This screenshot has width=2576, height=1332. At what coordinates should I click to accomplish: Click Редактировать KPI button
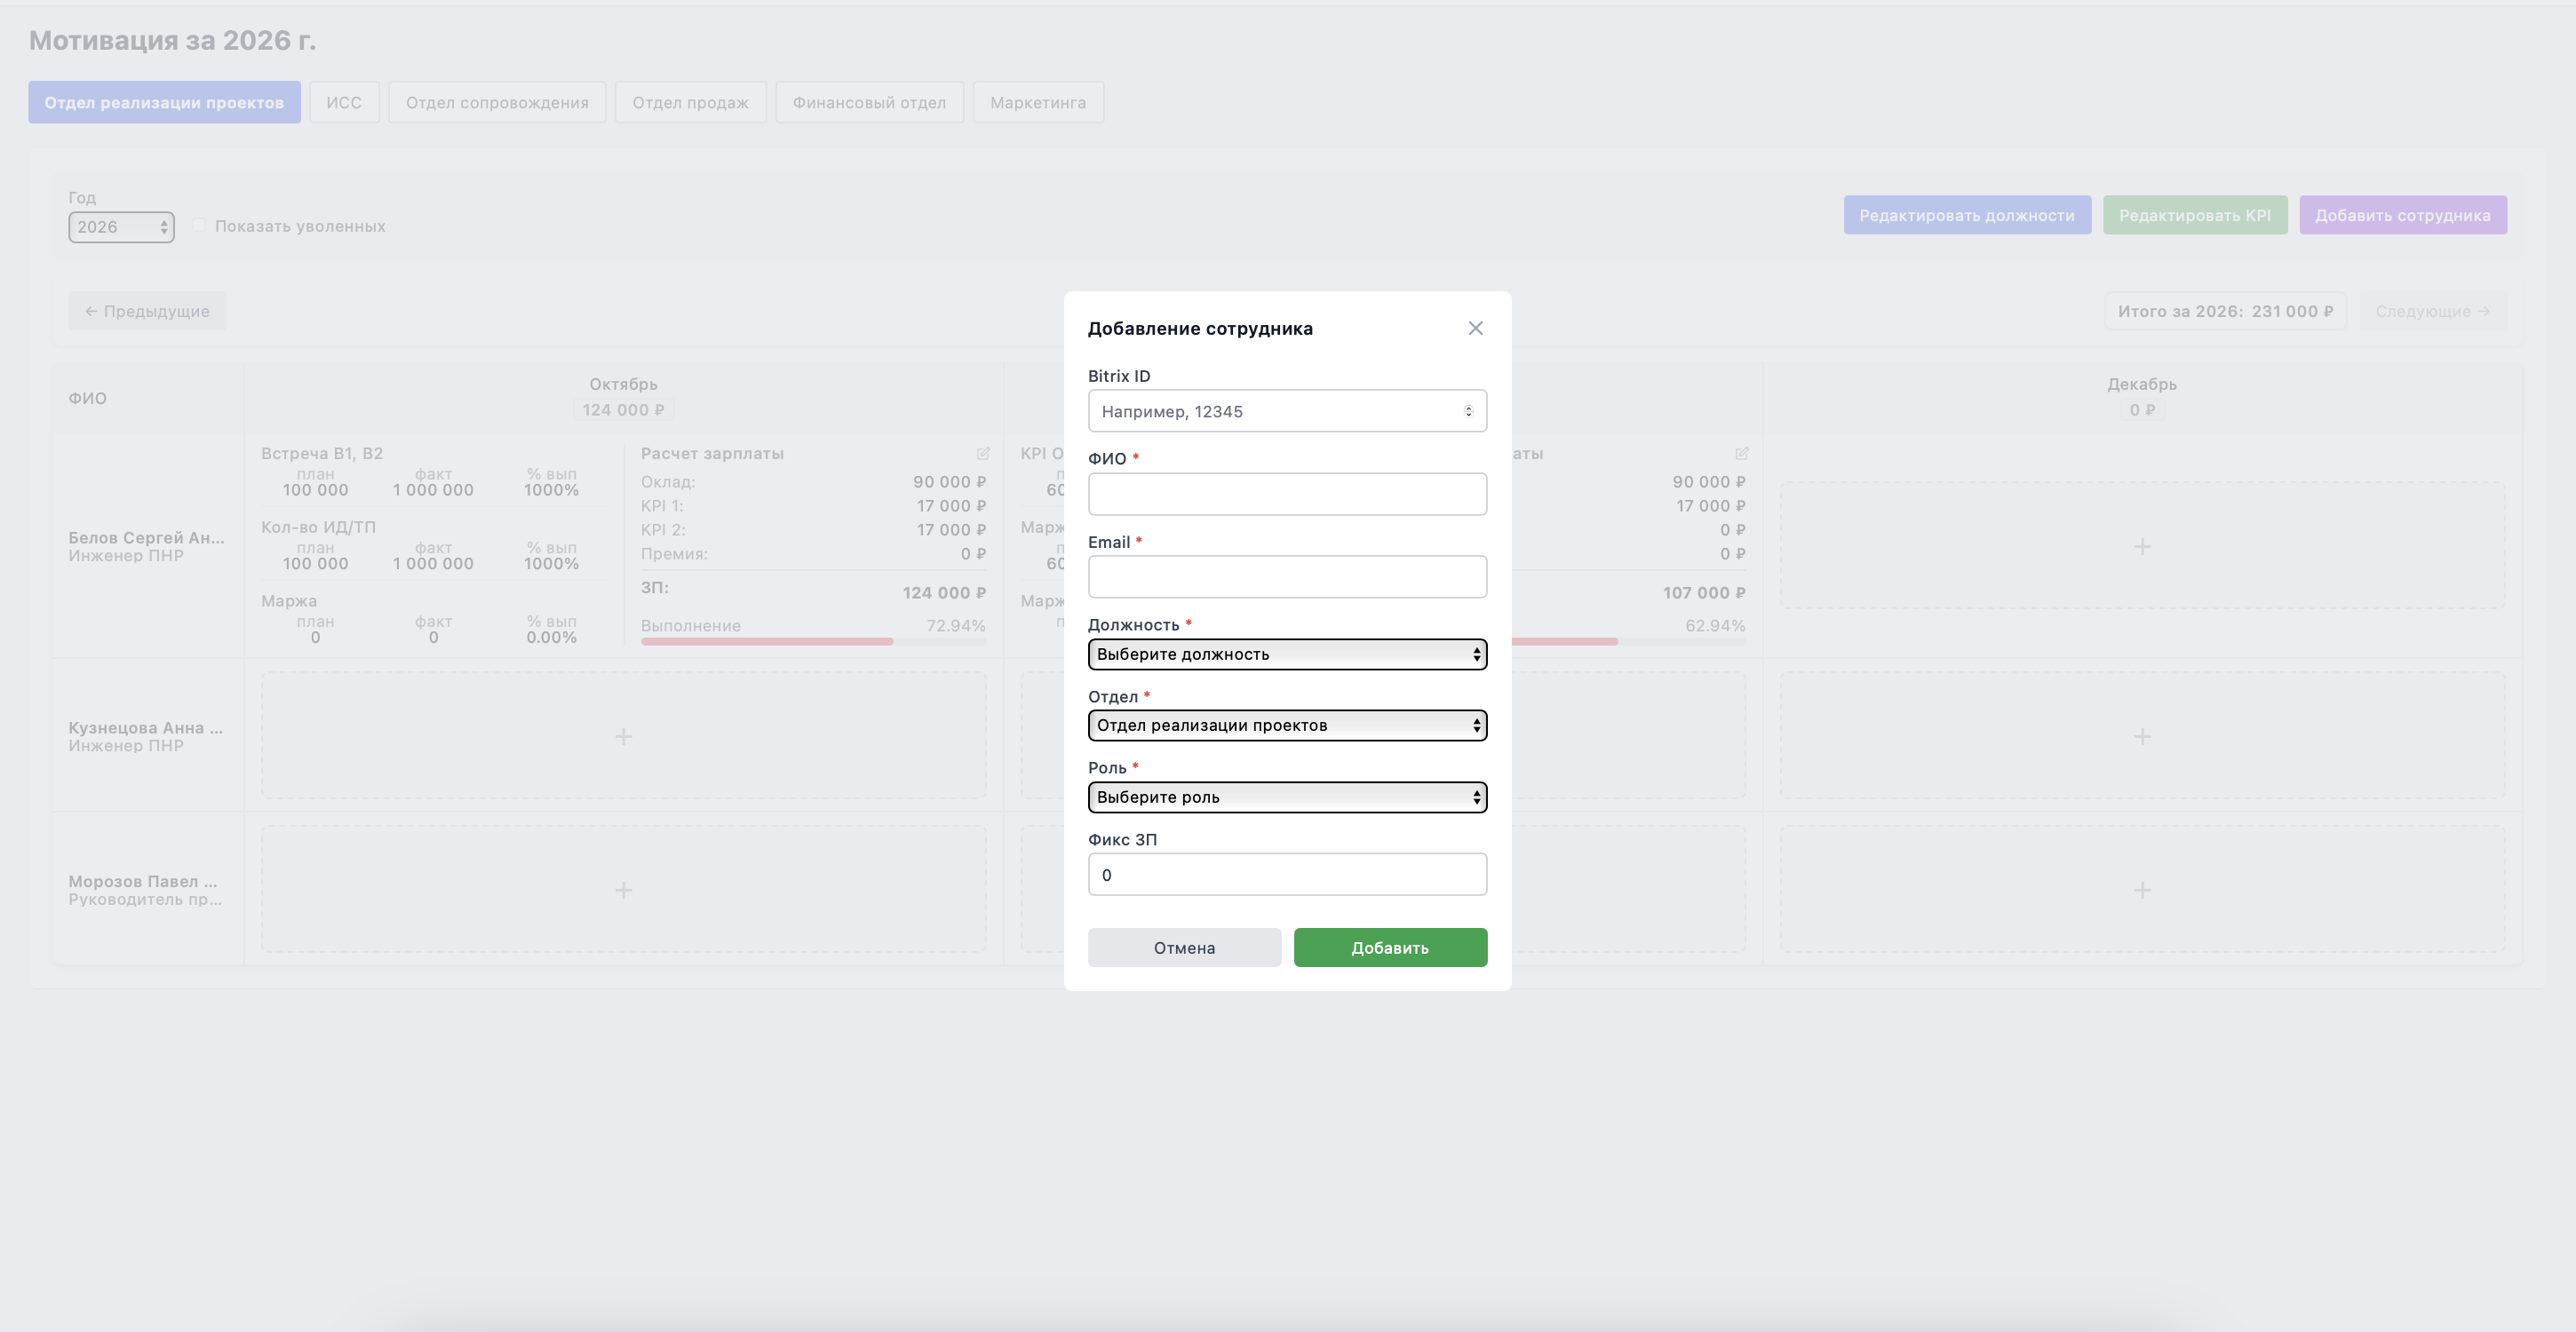point(2195,215)
